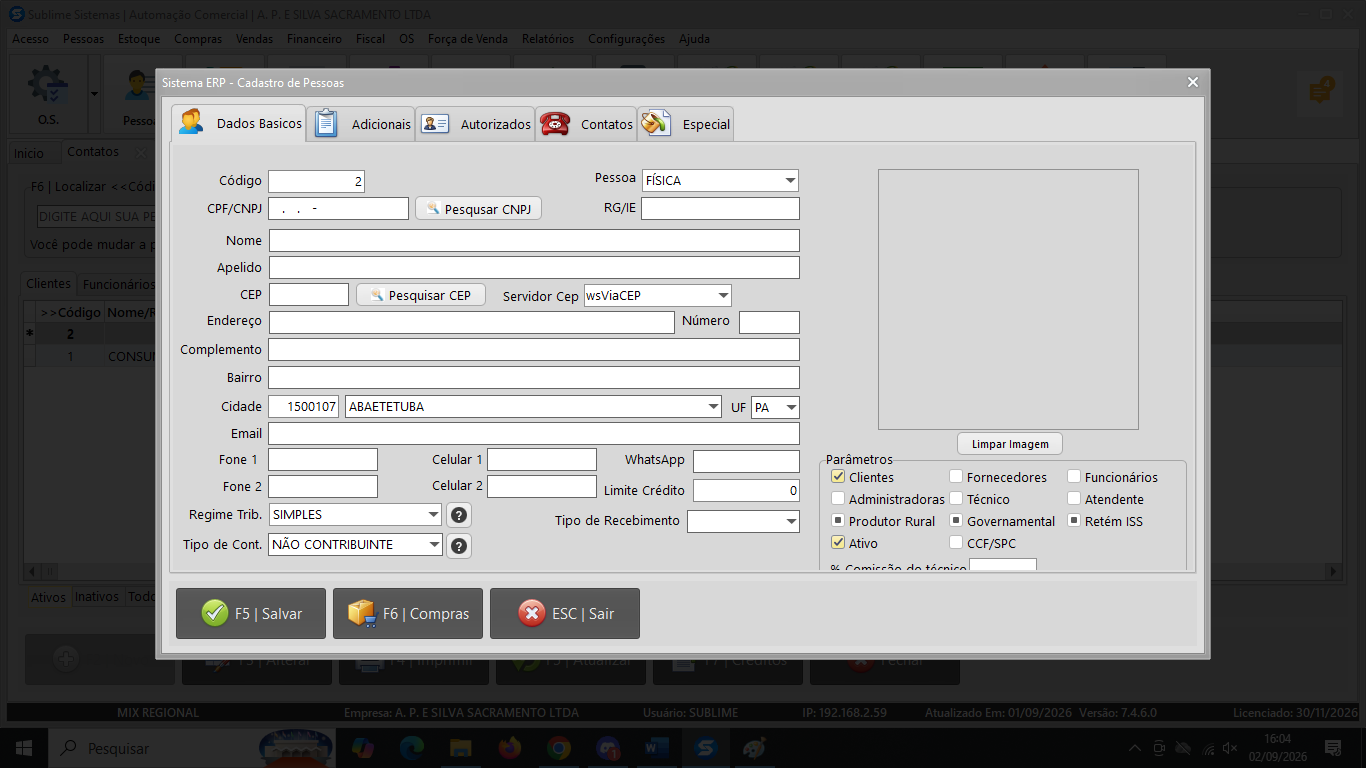Image resolution: width=1366 pixels, height=768 pixels.
Task: Go to the Contatos tab in dialog
Action: [x=586, y=124]
